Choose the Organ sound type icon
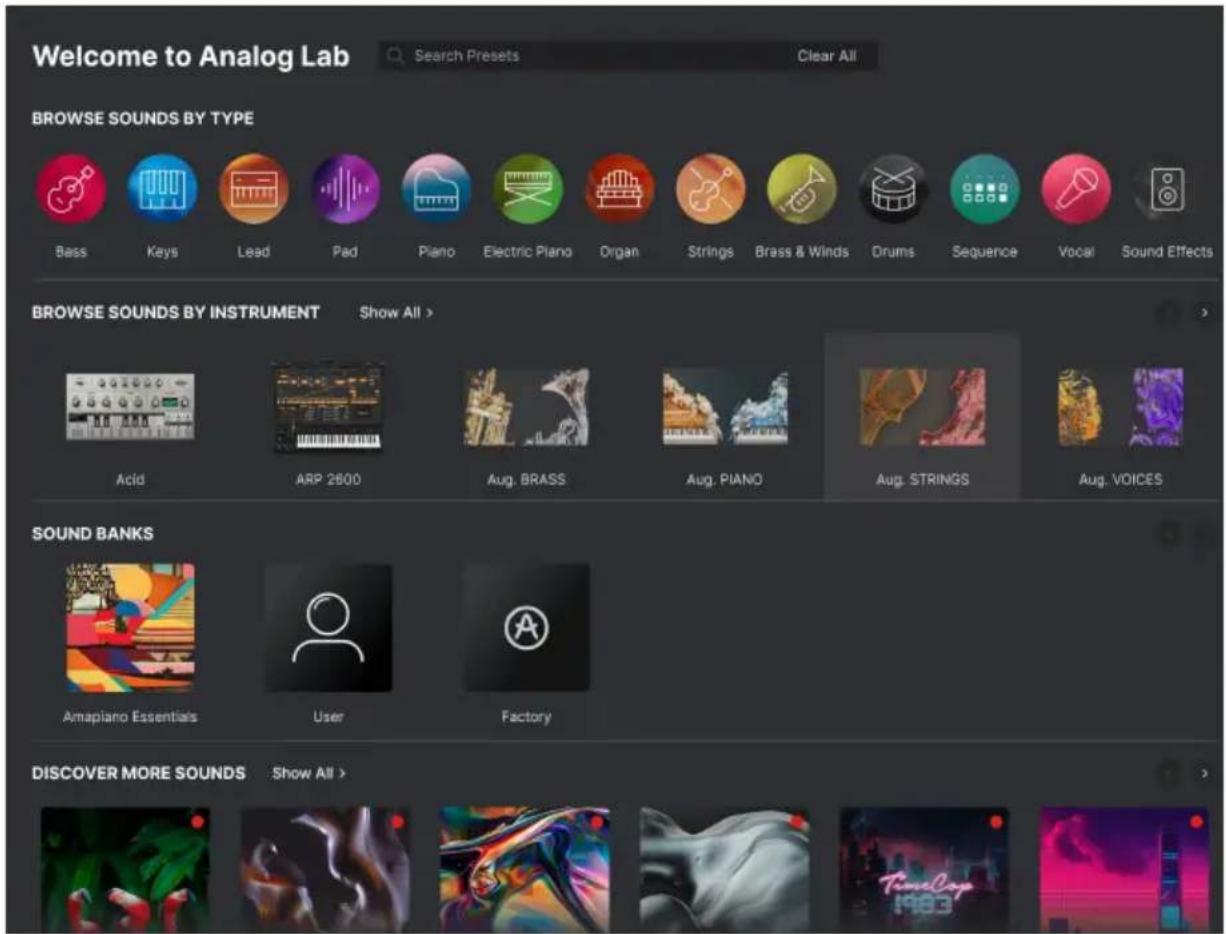The image size is (1226, 934). pyautogui.click(x=619, y=189)
